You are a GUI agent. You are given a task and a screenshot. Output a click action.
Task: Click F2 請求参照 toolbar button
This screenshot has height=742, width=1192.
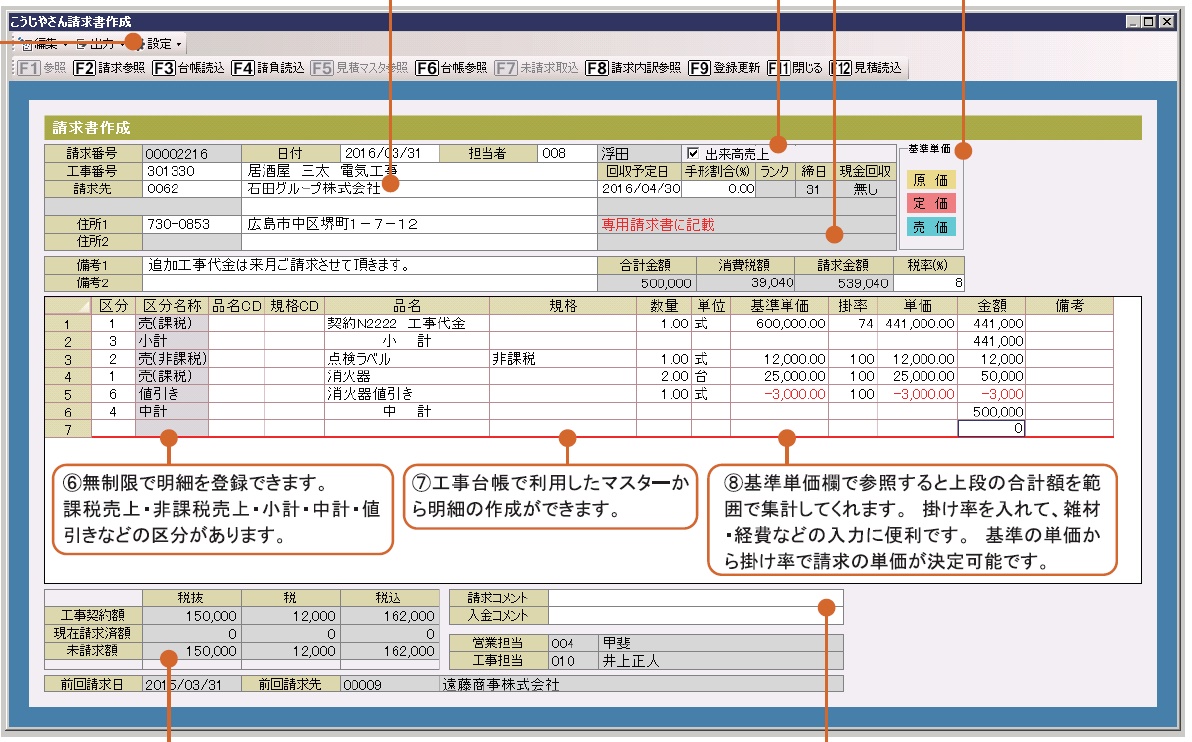(110, 68)
